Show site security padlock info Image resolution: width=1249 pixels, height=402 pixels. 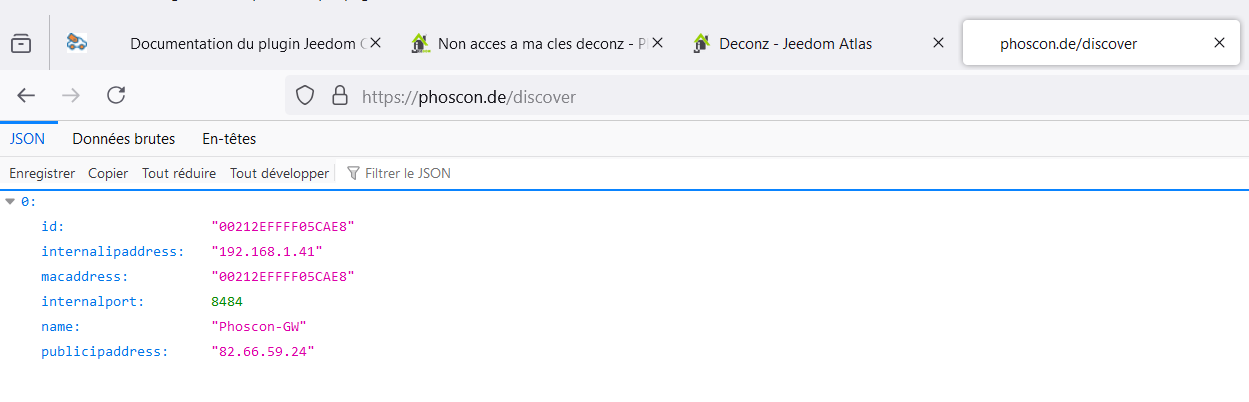[x=340, y=96]
